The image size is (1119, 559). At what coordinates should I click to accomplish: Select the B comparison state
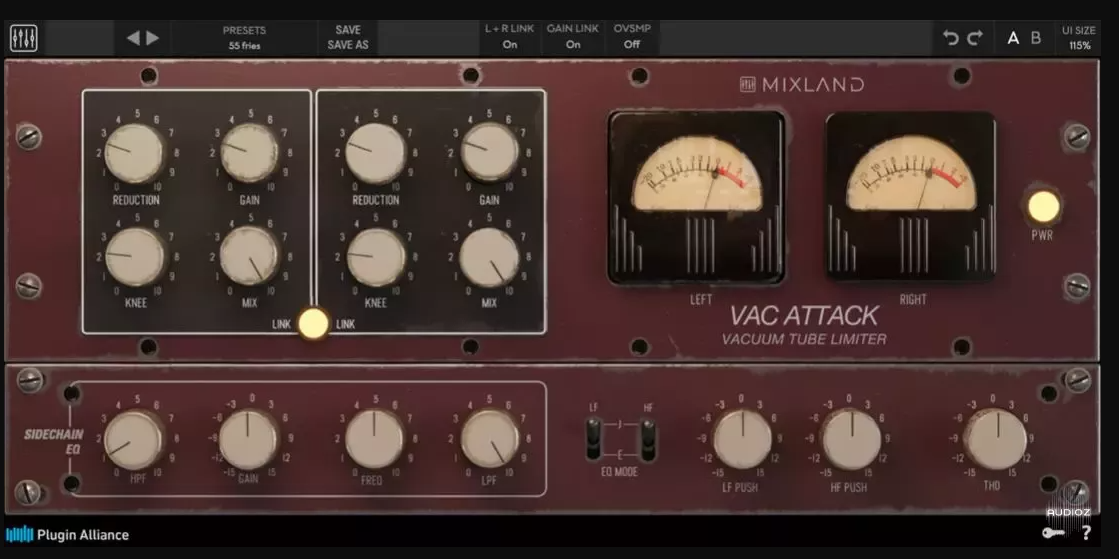point(1036,39)
